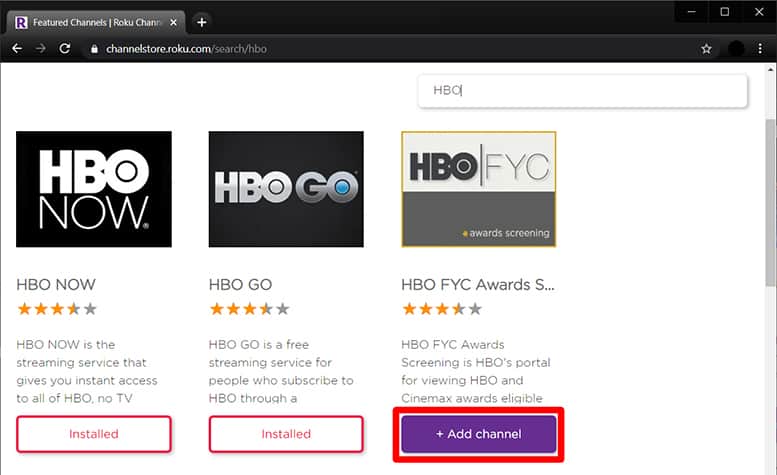Screen dimensions: 777x475
Task: Click the description 'HBO NOW is the streaming service'
Action: coord(87,371)
